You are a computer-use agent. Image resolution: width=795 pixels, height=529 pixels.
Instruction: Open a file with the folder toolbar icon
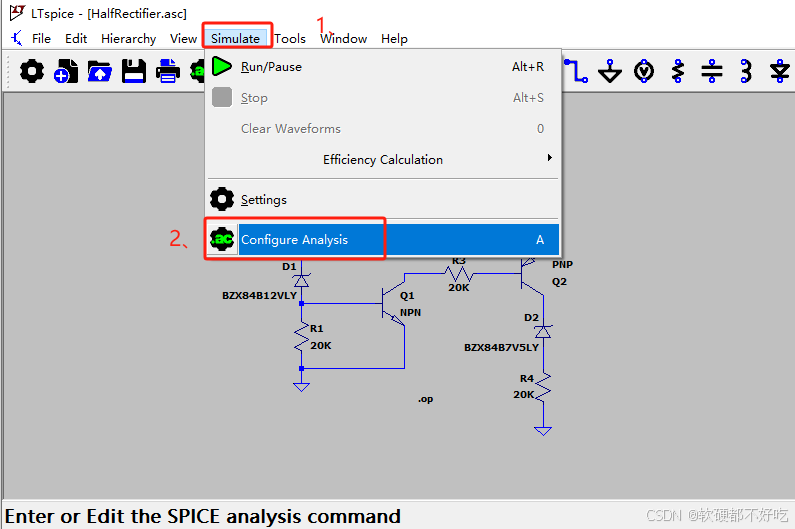(x=99, y=71)
